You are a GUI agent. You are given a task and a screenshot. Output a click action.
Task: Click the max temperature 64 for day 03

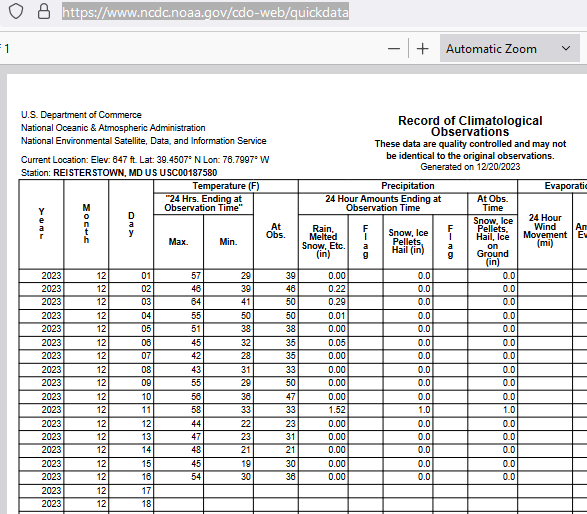click(196, 302)
